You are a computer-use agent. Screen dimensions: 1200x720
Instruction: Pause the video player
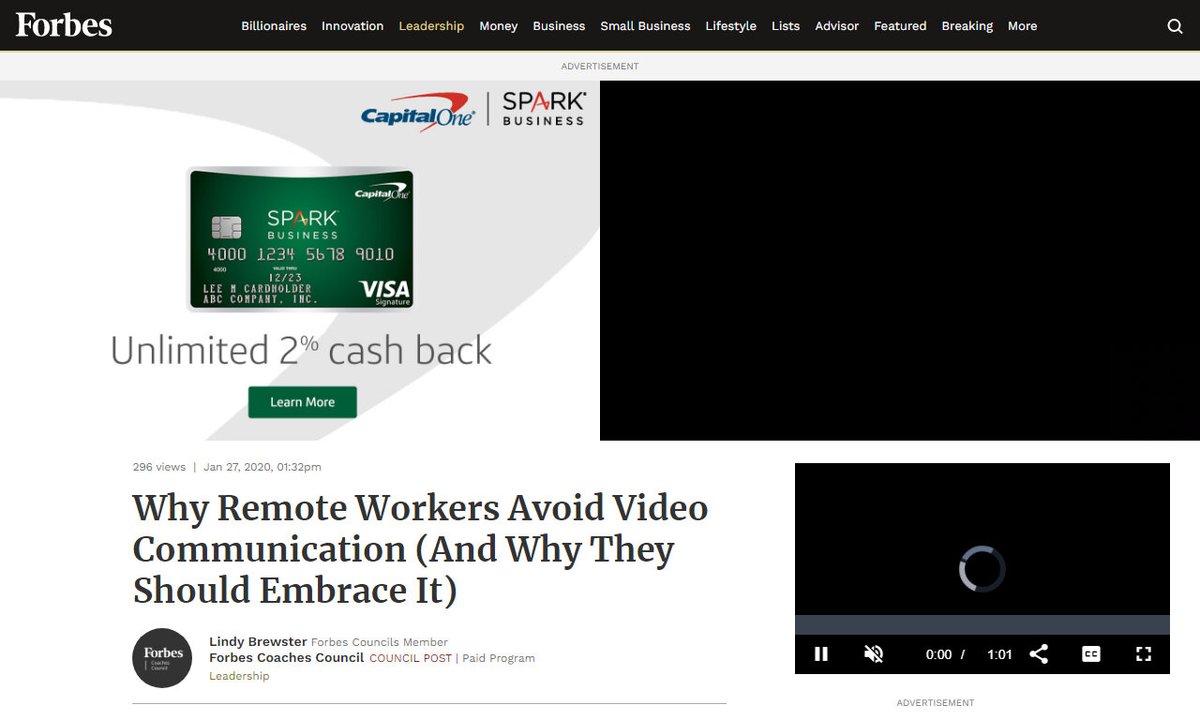(x=821, y=654)
